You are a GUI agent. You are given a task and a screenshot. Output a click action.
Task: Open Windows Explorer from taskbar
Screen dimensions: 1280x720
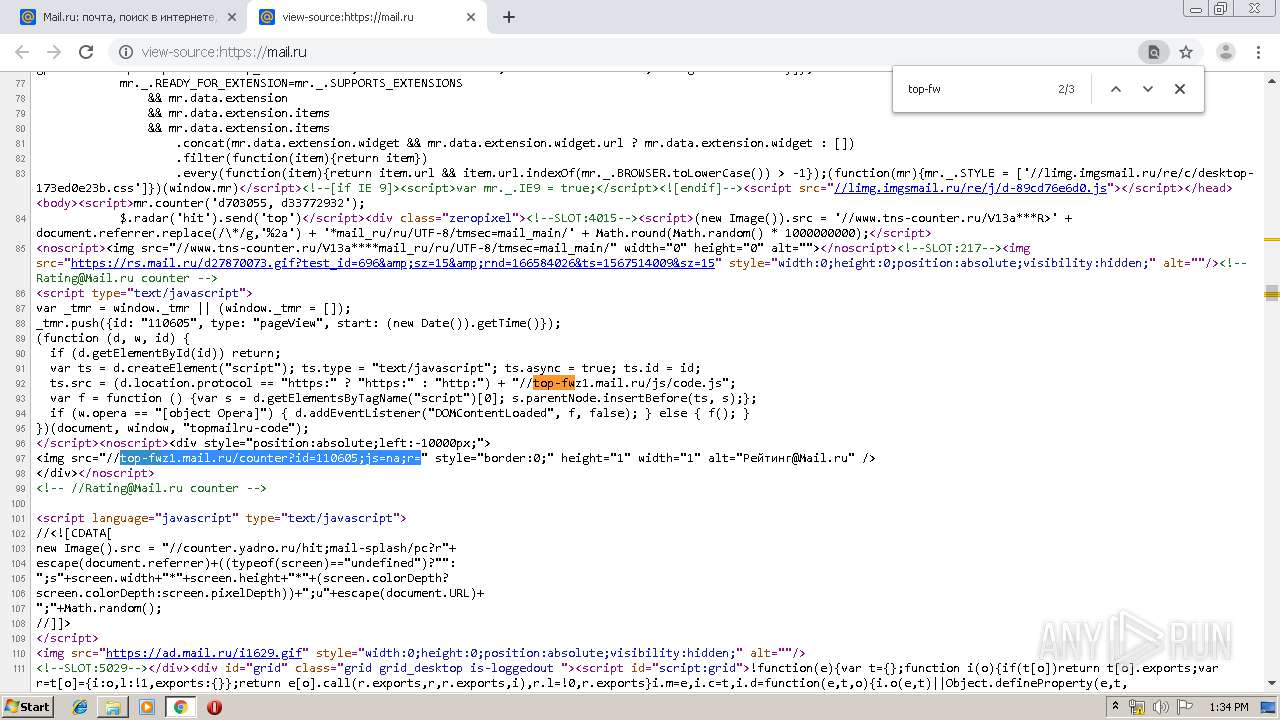coord(113,706)
